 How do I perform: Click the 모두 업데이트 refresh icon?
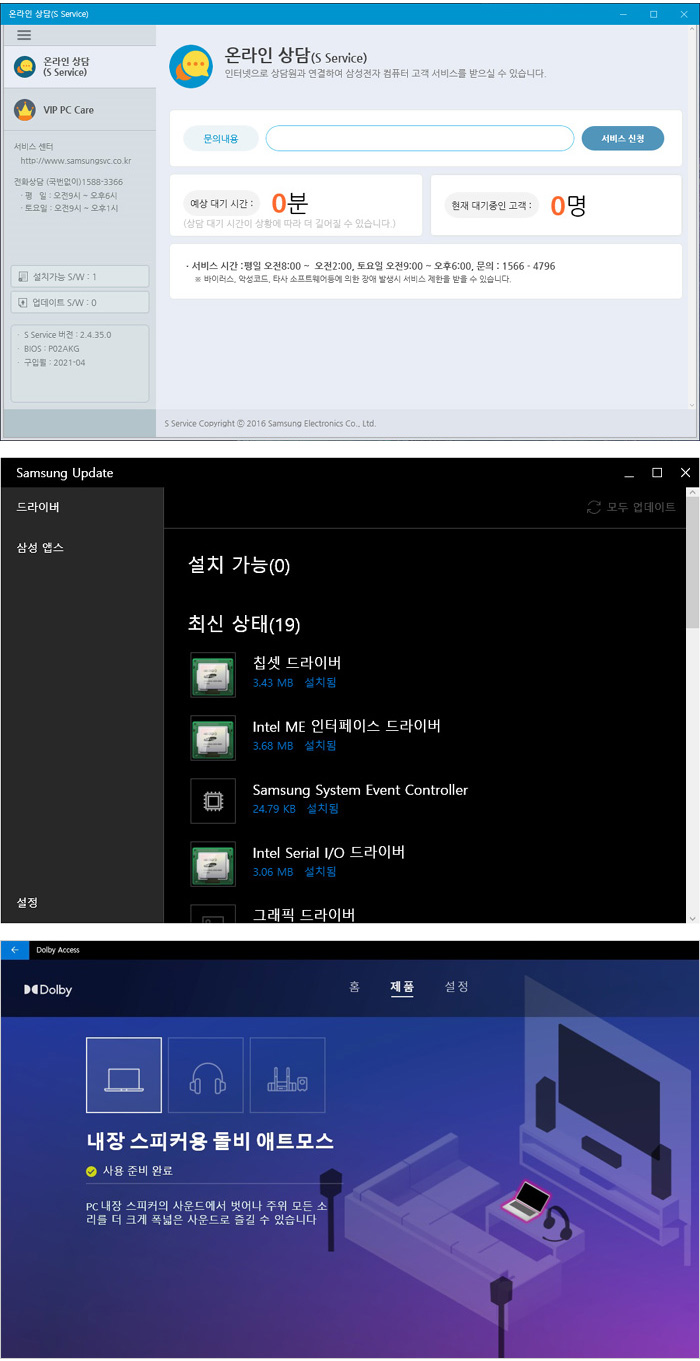point(594,507)
